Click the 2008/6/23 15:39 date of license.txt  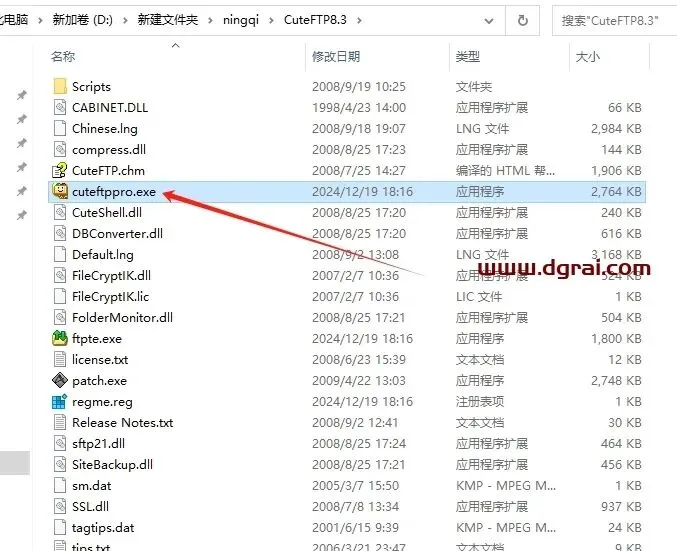click(x=359, y=360)
